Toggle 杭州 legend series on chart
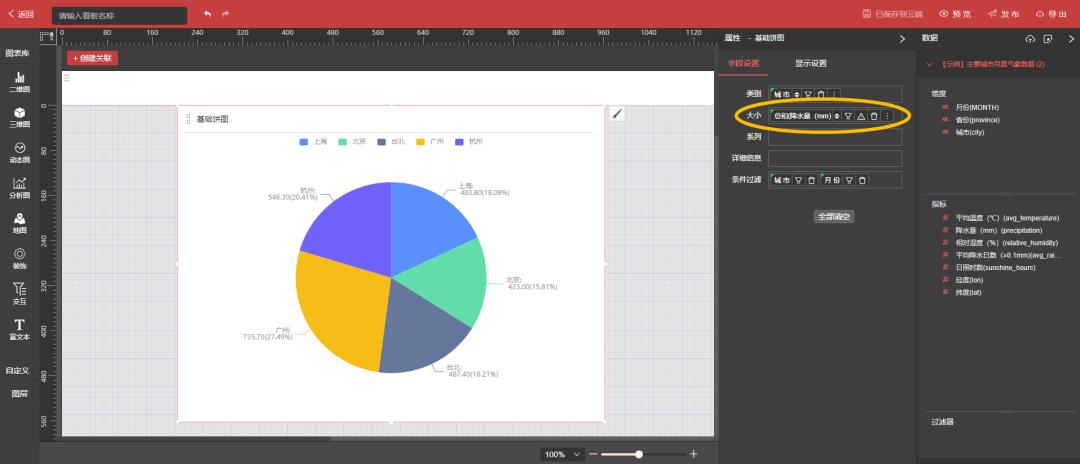Viewport: 1080px width, 464px height. pyautogui.click(x=469, y=142)
